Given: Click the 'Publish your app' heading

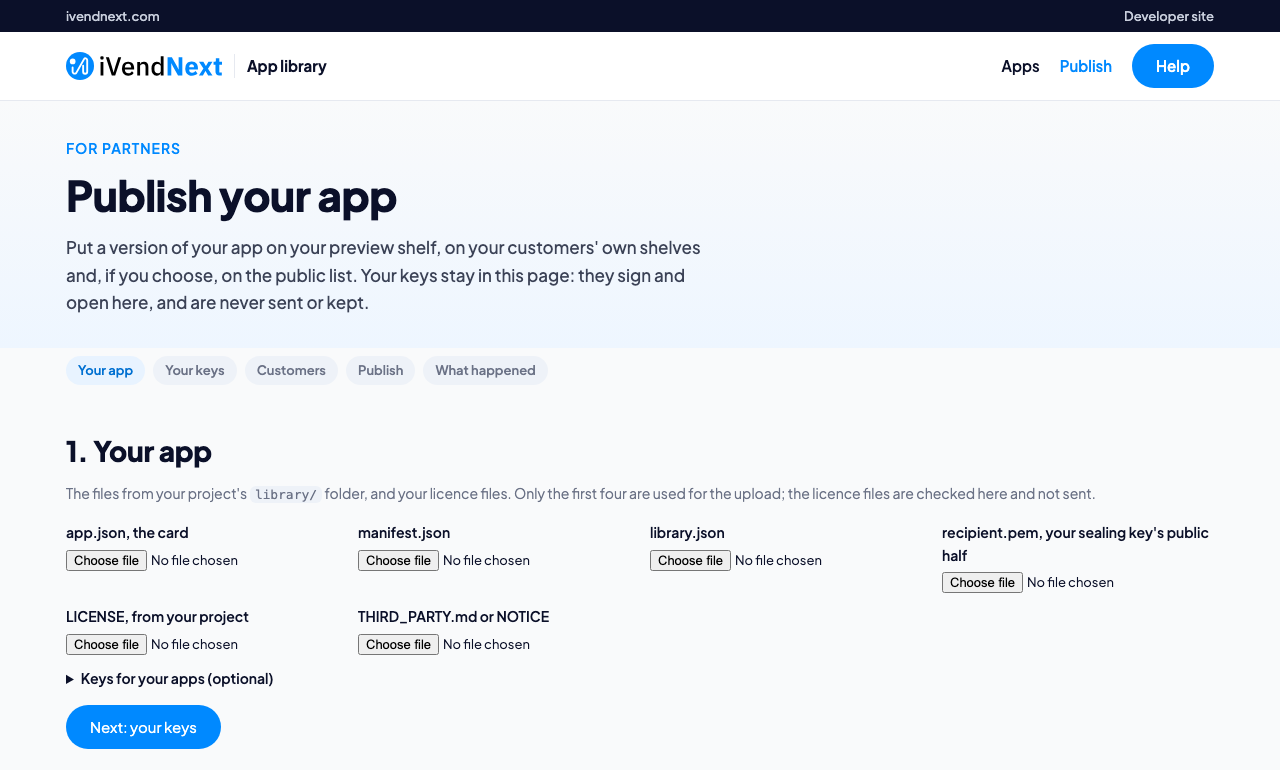Looking at the screenshot, I should pyautogui.click(x=231, y=196).
